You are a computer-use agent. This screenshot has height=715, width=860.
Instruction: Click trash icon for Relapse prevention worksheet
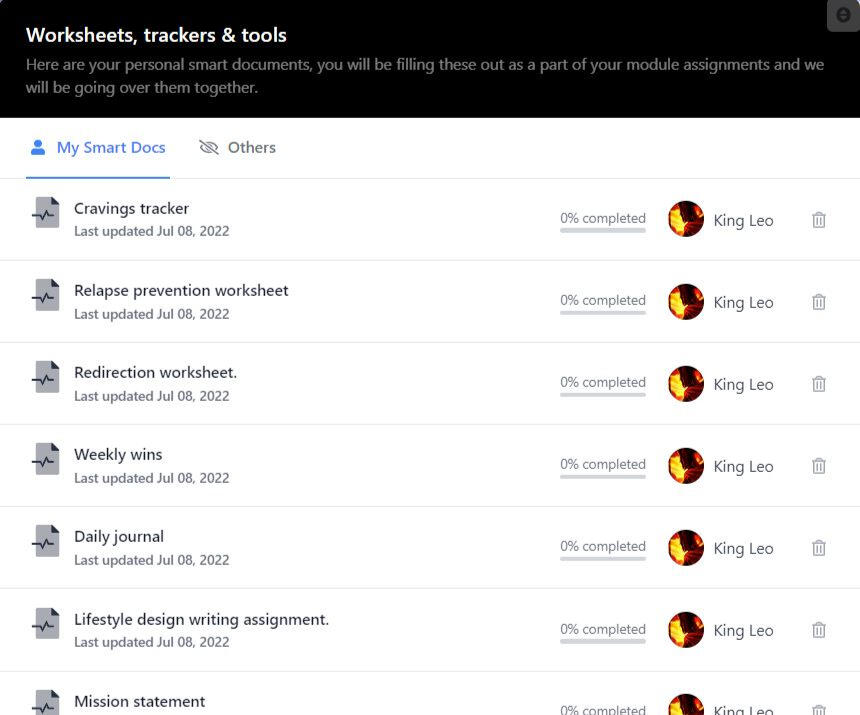(818, 302)
